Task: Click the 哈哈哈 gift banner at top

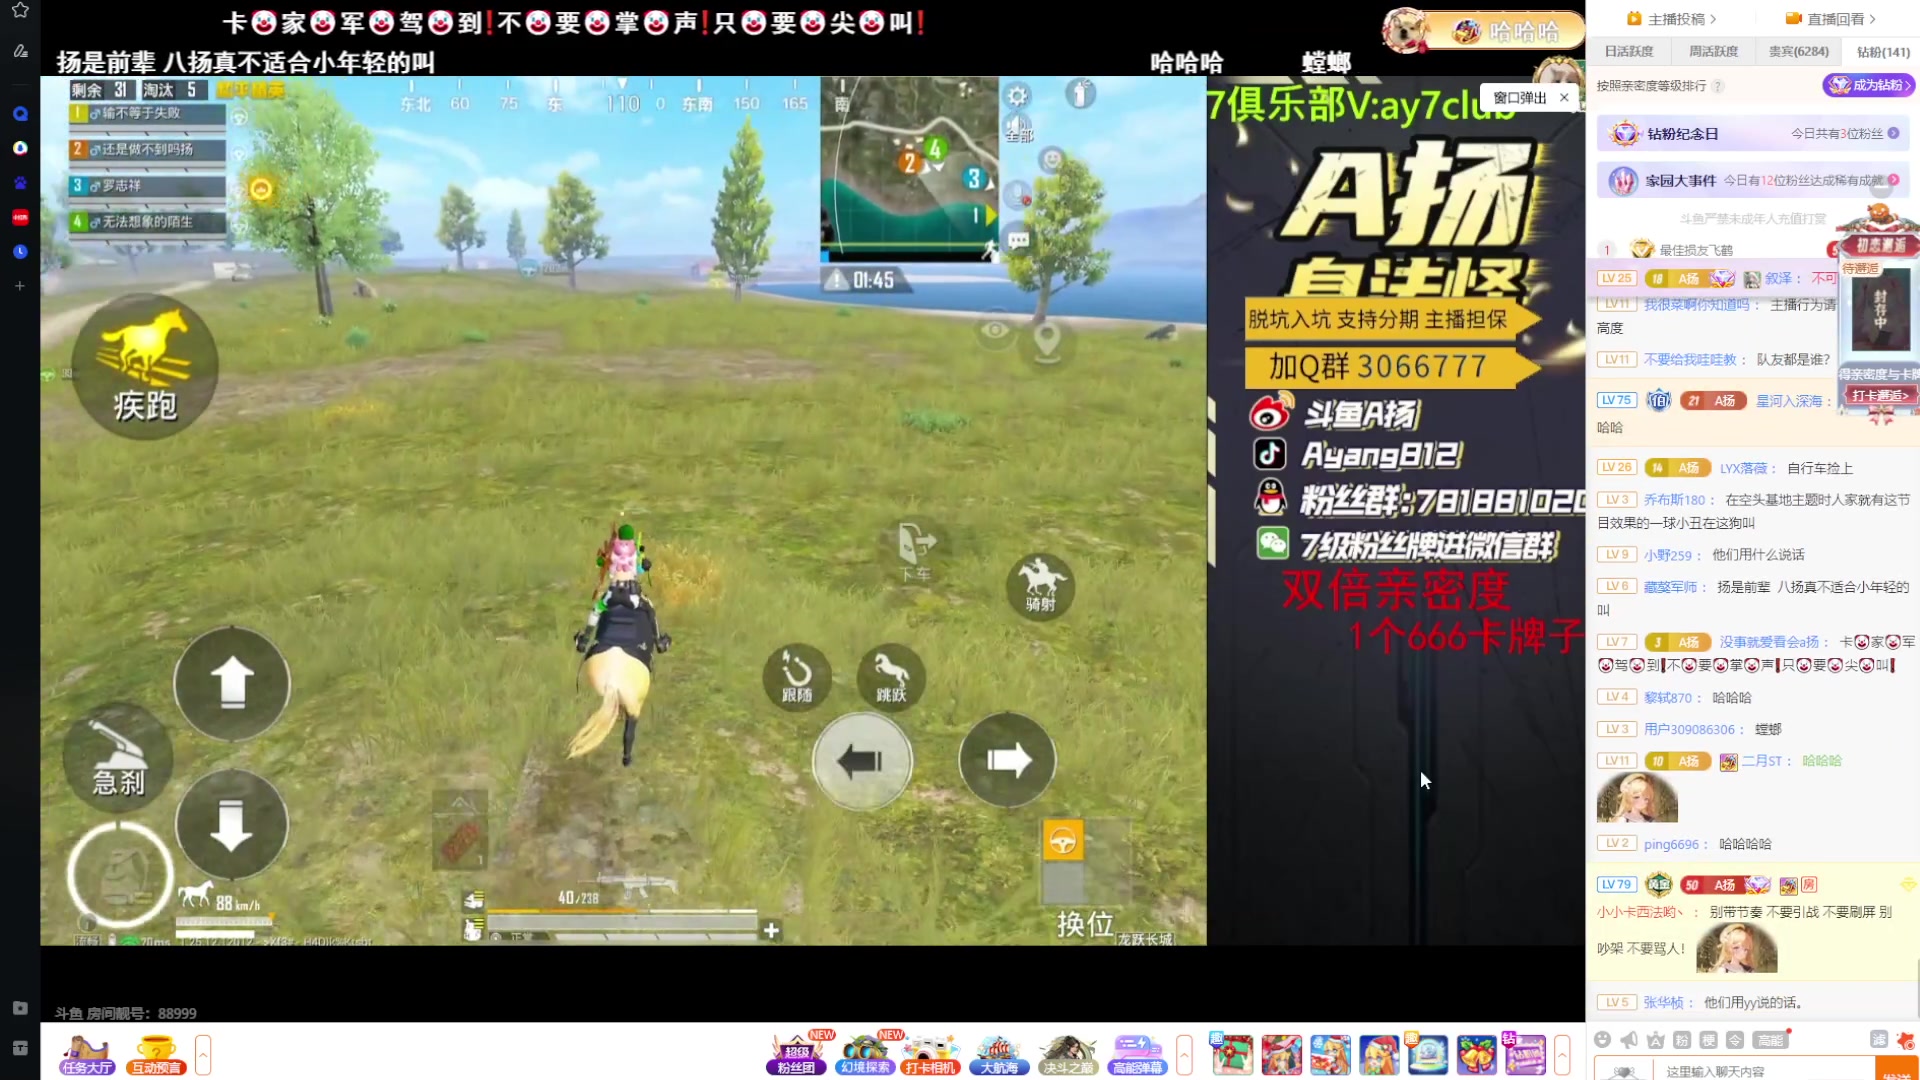Action: tap(1485, 31)
